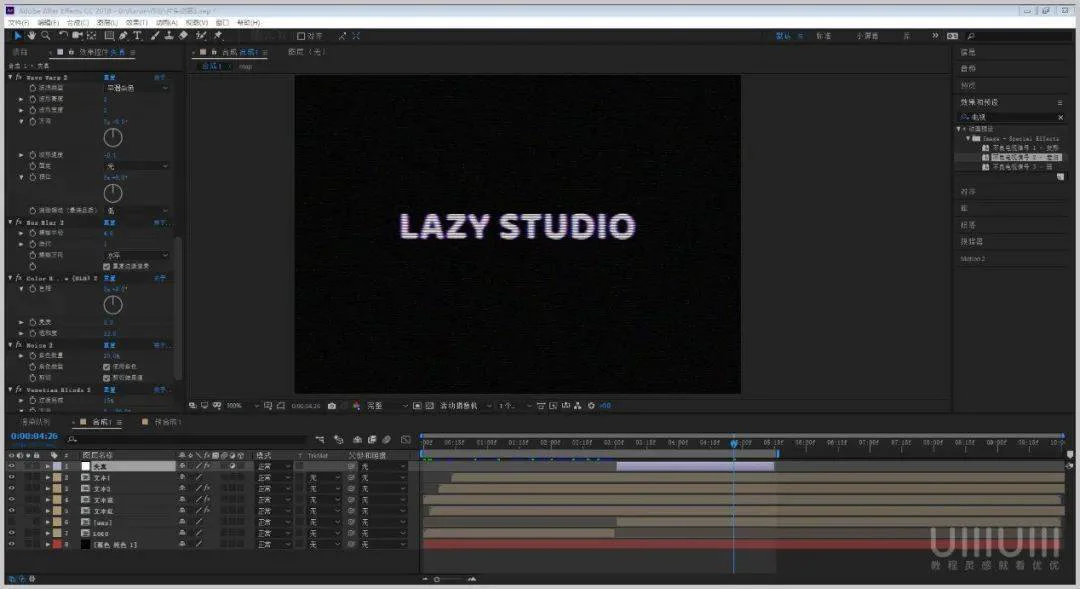Collapse the Venetian Blinds 2 effect group
The height and width of the screenshot is (589, 1080).
click(10, 390)
